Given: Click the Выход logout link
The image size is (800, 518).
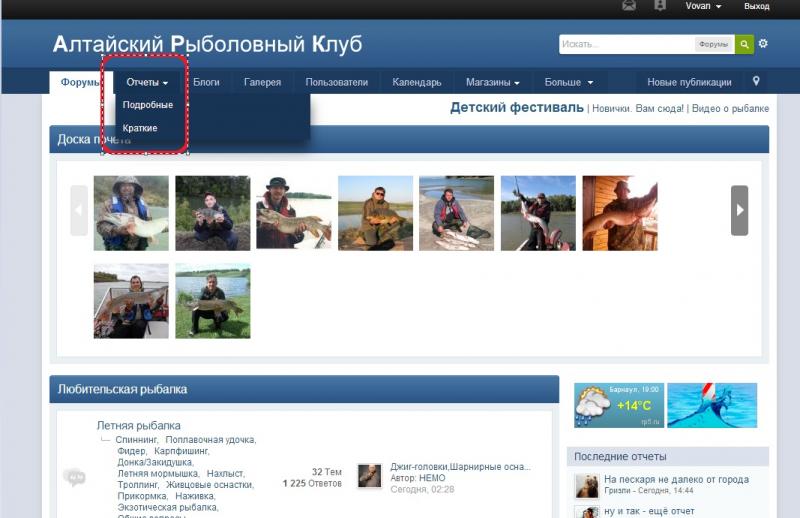Looking at the screenshot, I should coord(757,6).
